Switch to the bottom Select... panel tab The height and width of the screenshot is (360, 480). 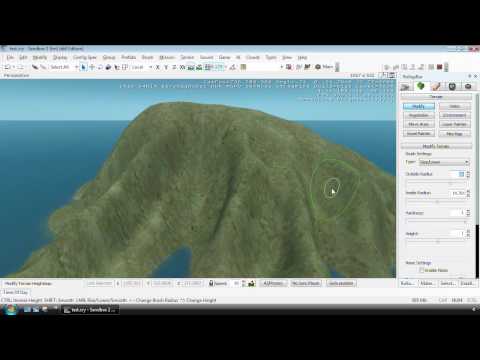[447, 283]
